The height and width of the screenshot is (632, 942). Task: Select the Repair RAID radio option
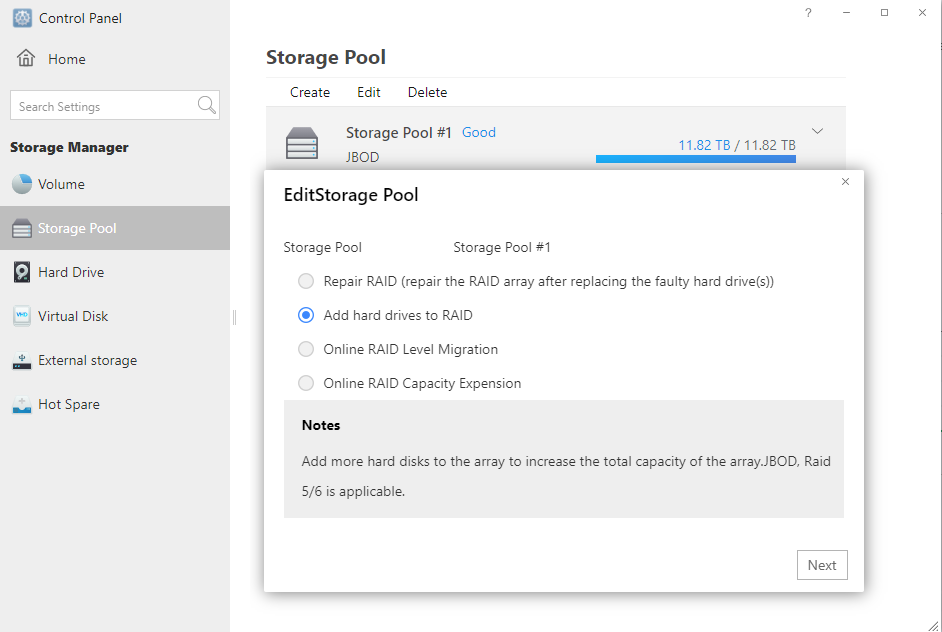tap(306, 281)
